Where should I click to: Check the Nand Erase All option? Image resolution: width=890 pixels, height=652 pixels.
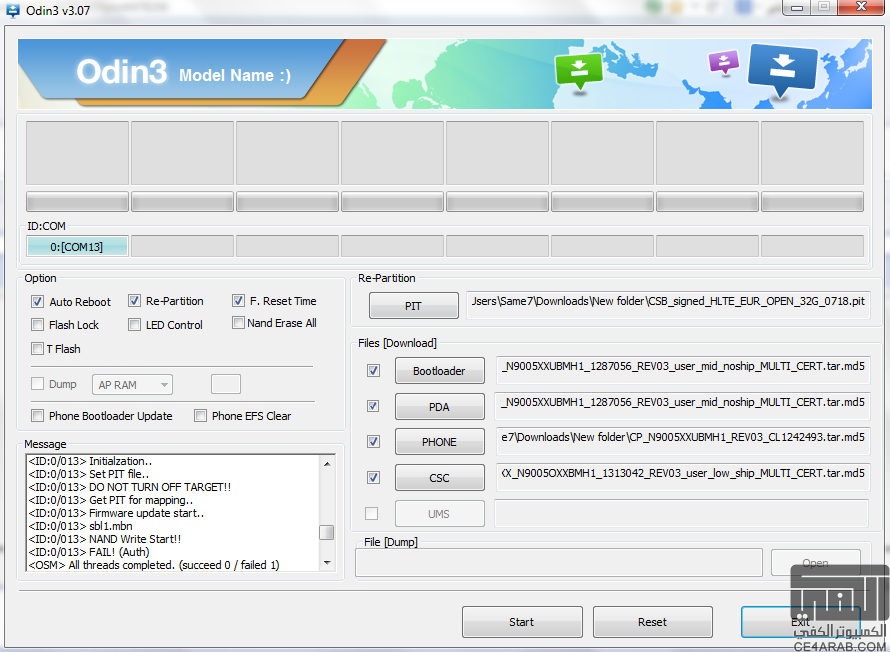pyautogui.click(x=238, y=323)
